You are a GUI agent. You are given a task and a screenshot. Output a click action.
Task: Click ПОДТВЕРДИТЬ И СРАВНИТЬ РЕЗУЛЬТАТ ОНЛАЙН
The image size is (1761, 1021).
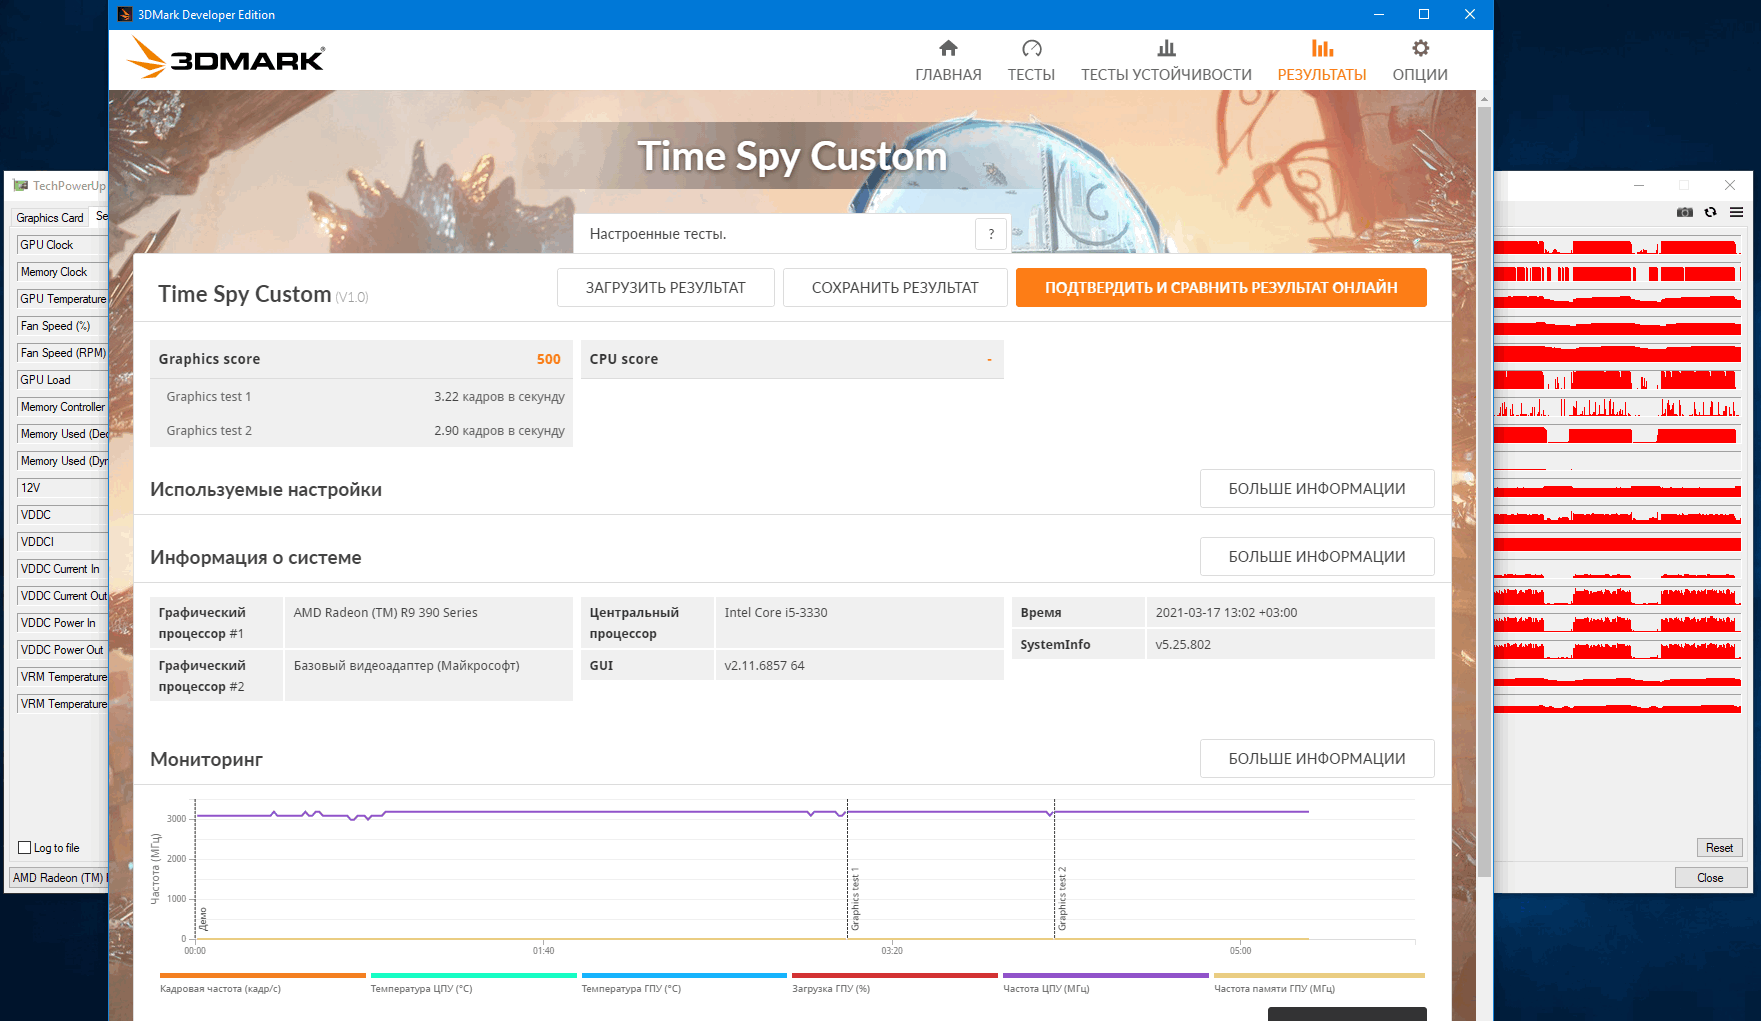[x=1221, y=288]
